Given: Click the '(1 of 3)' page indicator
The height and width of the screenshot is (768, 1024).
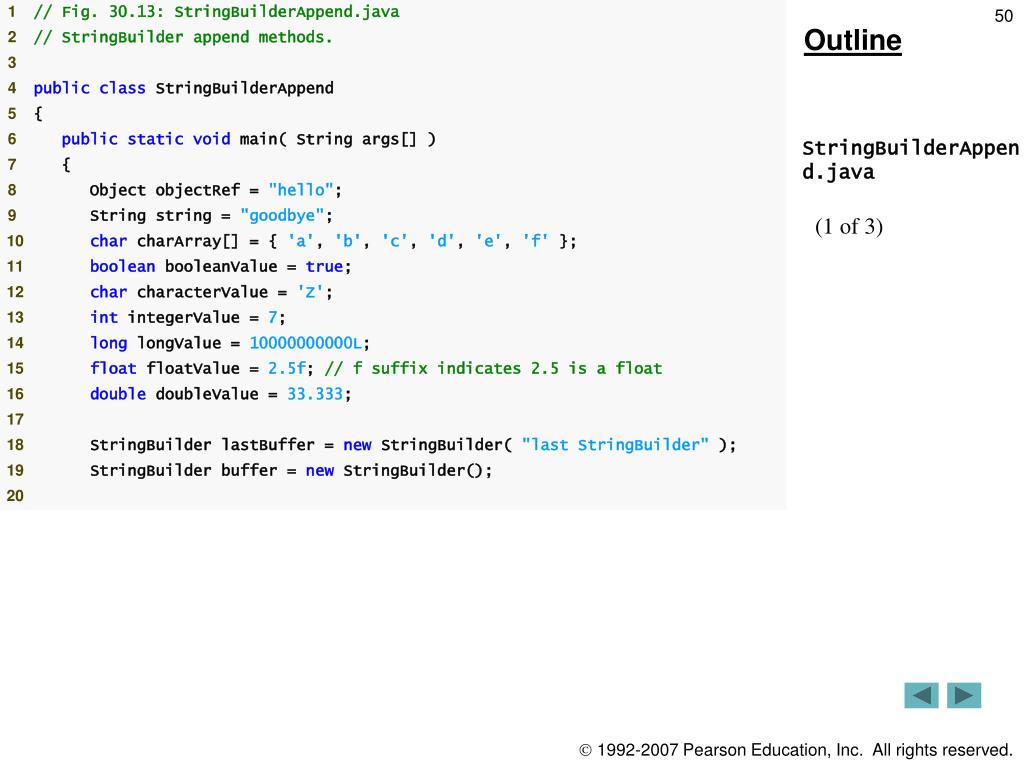Looking at the screenshot, I should click(849, 227).
